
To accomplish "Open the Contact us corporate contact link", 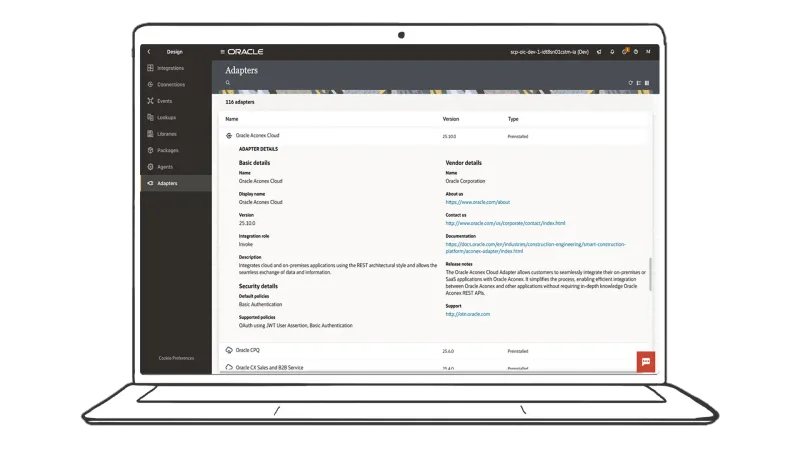I will pyautogui.click(x=505, y=223).
